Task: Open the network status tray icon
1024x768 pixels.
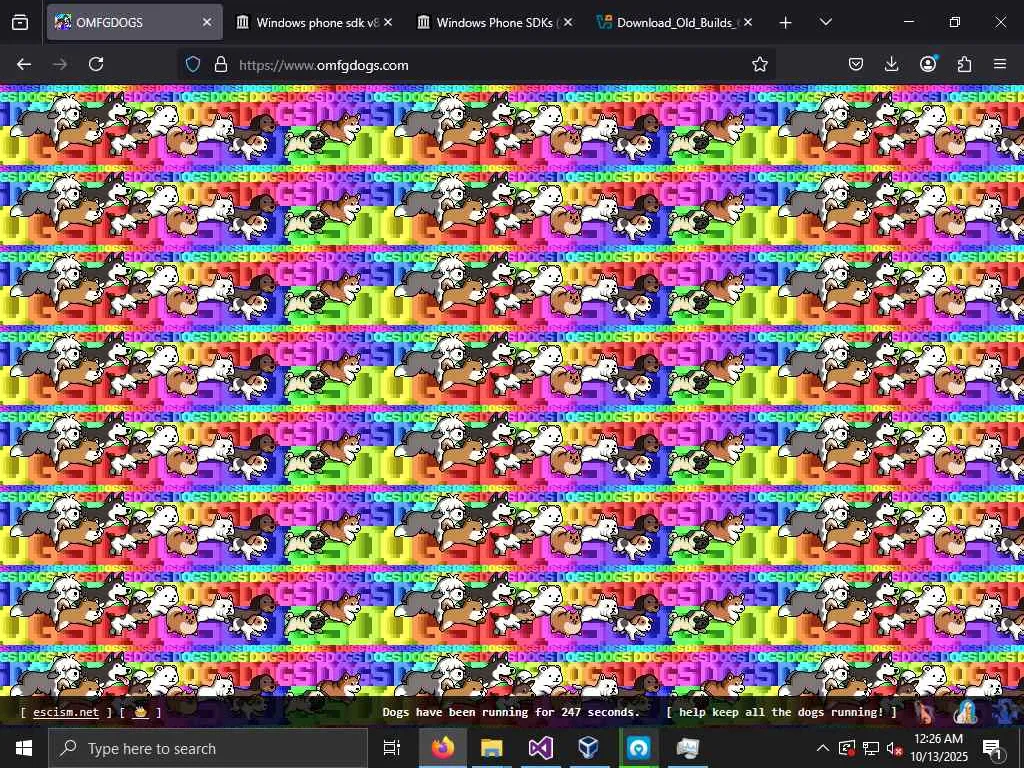Action: point(871,748)
